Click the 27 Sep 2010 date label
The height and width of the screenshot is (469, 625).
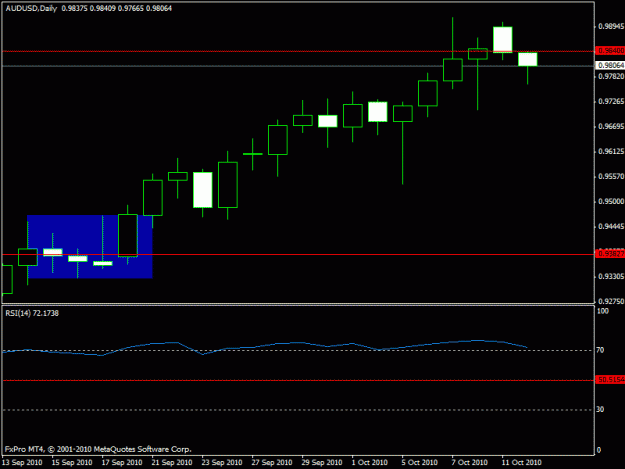(x=272, y=463)
